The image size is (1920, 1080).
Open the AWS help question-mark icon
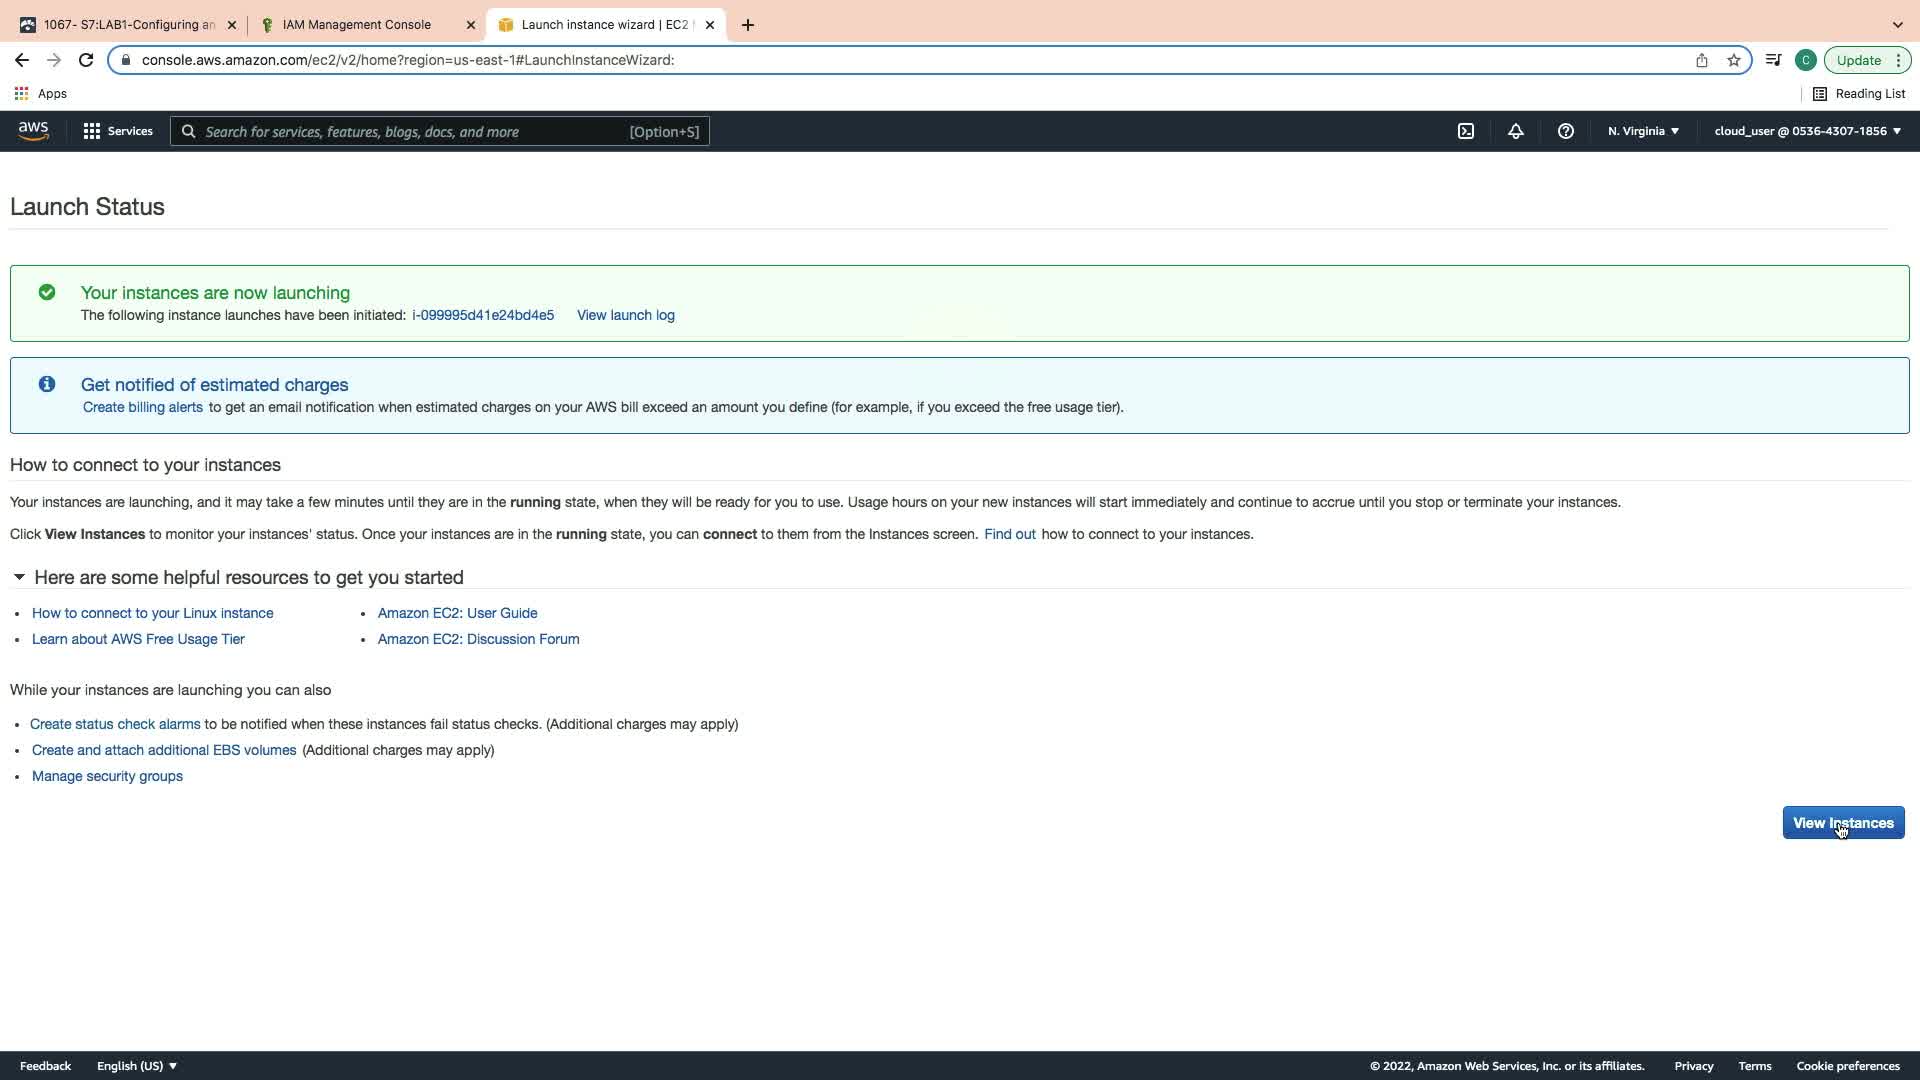[x=1566, y=131]
